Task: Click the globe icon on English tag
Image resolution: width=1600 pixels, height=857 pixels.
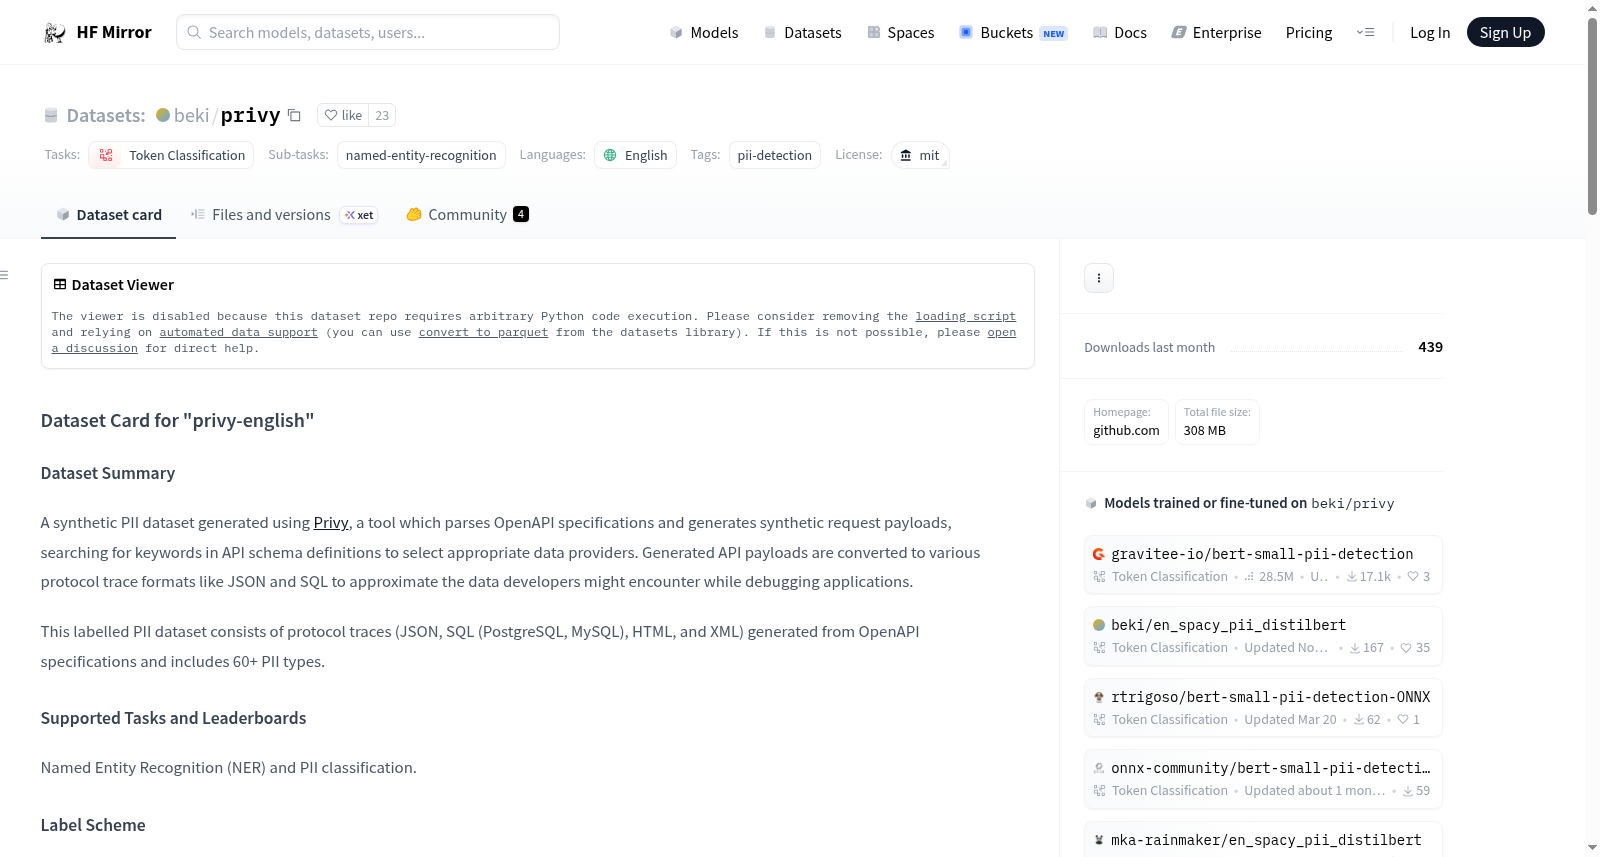Action: [x=610, y=155]
